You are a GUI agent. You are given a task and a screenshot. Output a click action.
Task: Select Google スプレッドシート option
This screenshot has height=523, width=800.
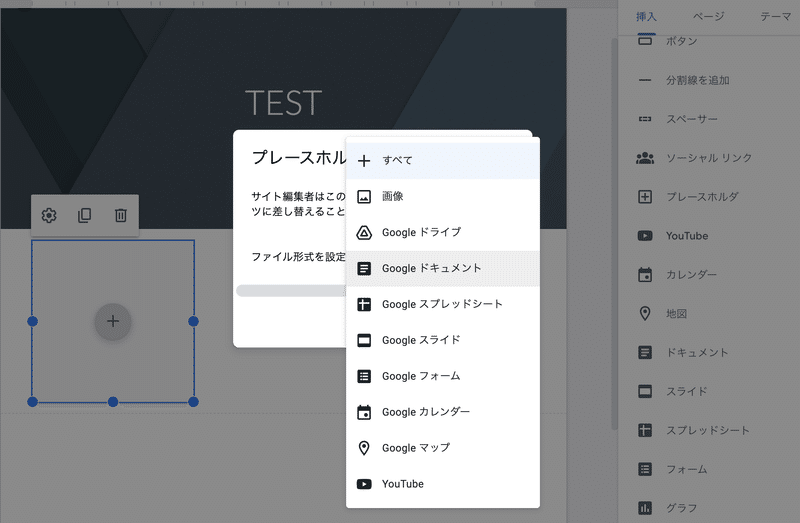point(442,305)
